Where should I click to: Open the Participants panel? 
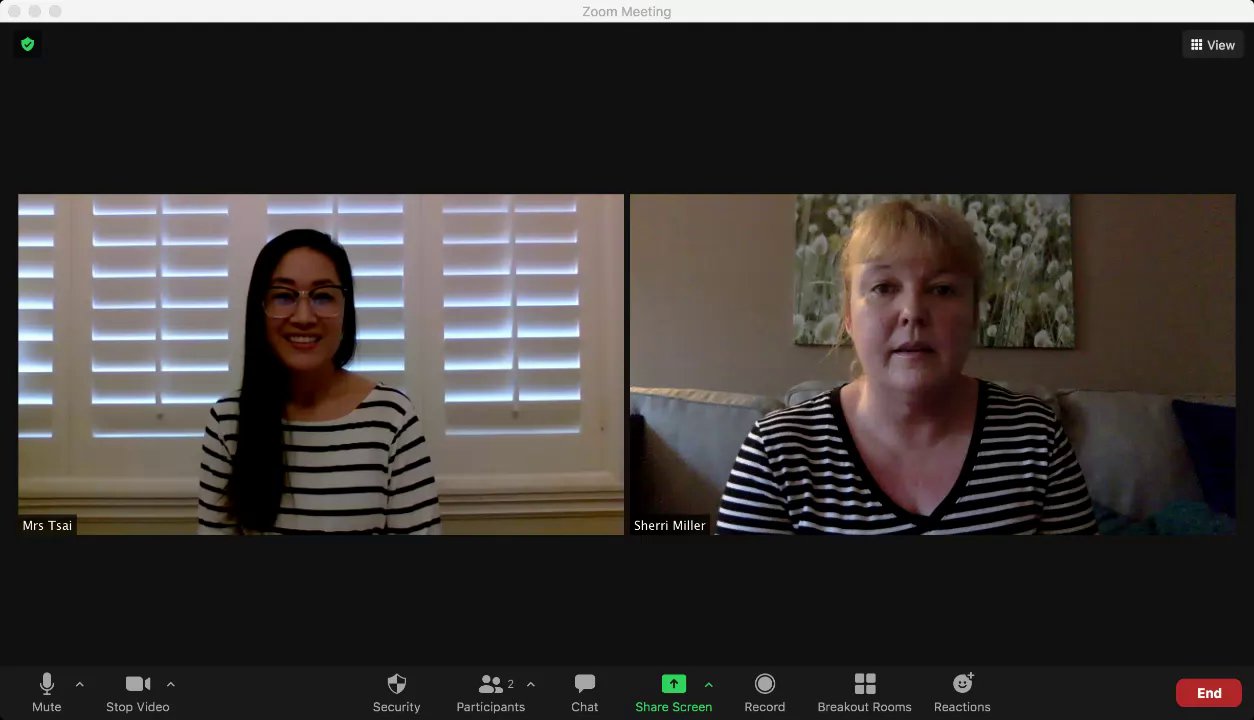pyautogui.click(x=490, y=693)
